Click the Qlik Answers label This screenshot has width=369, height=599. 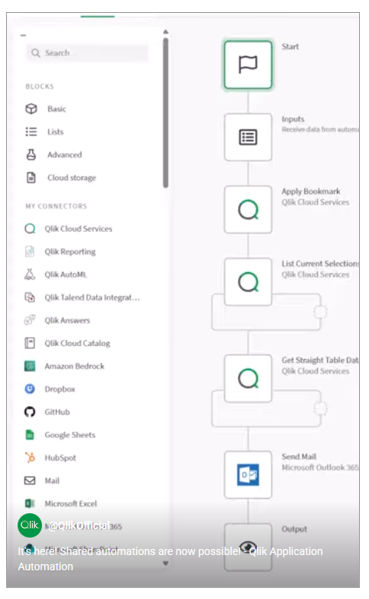(x=67, y=320)
